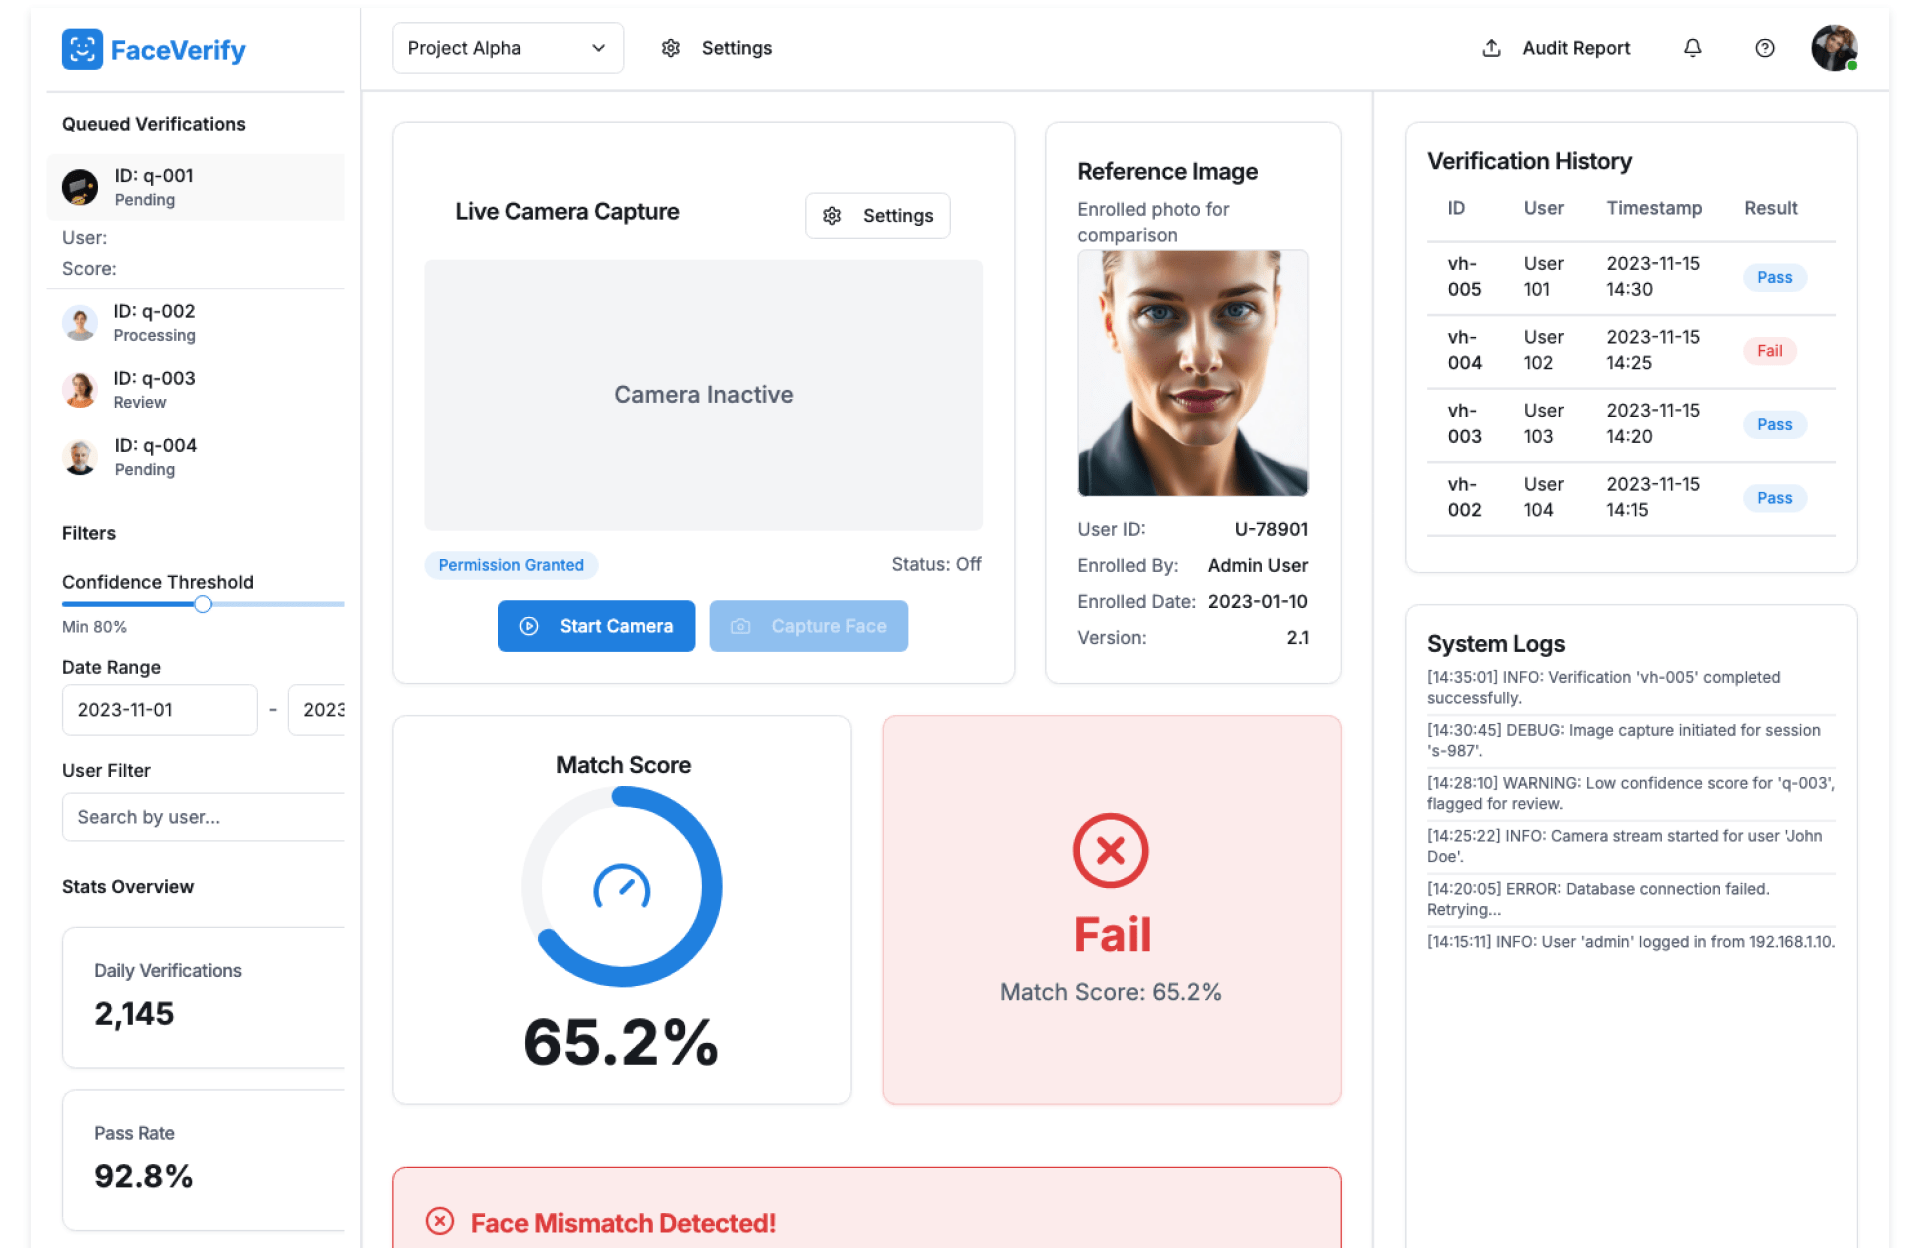Click the gauge icon in Match Score

tap(621, 887)
